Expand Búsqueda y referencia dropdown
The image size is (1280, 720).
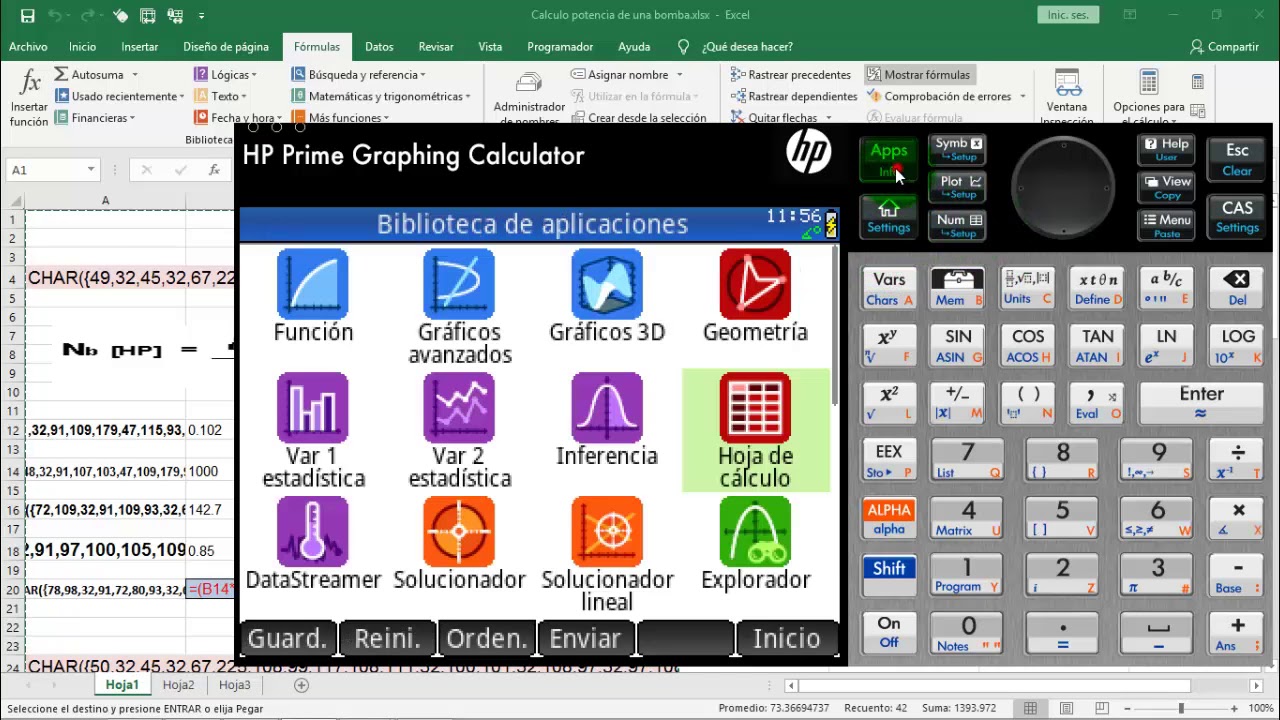coord(423,75)
